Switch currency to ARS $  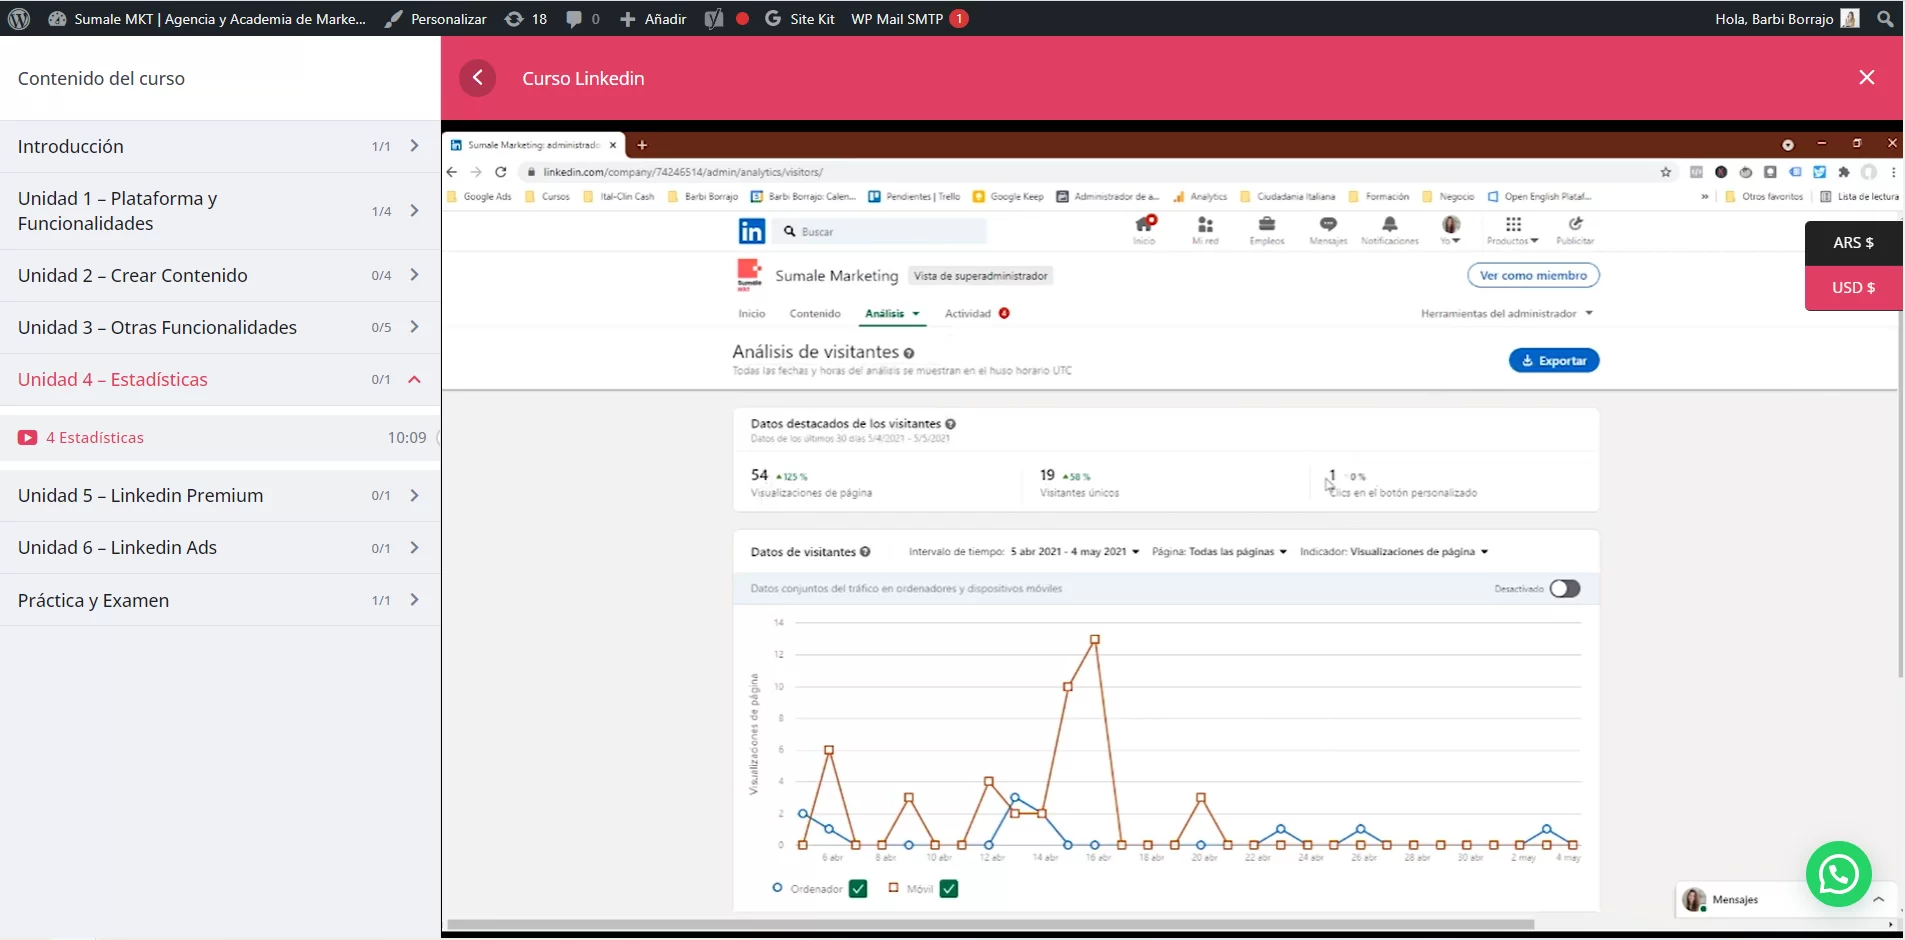tap(1853, 243)
